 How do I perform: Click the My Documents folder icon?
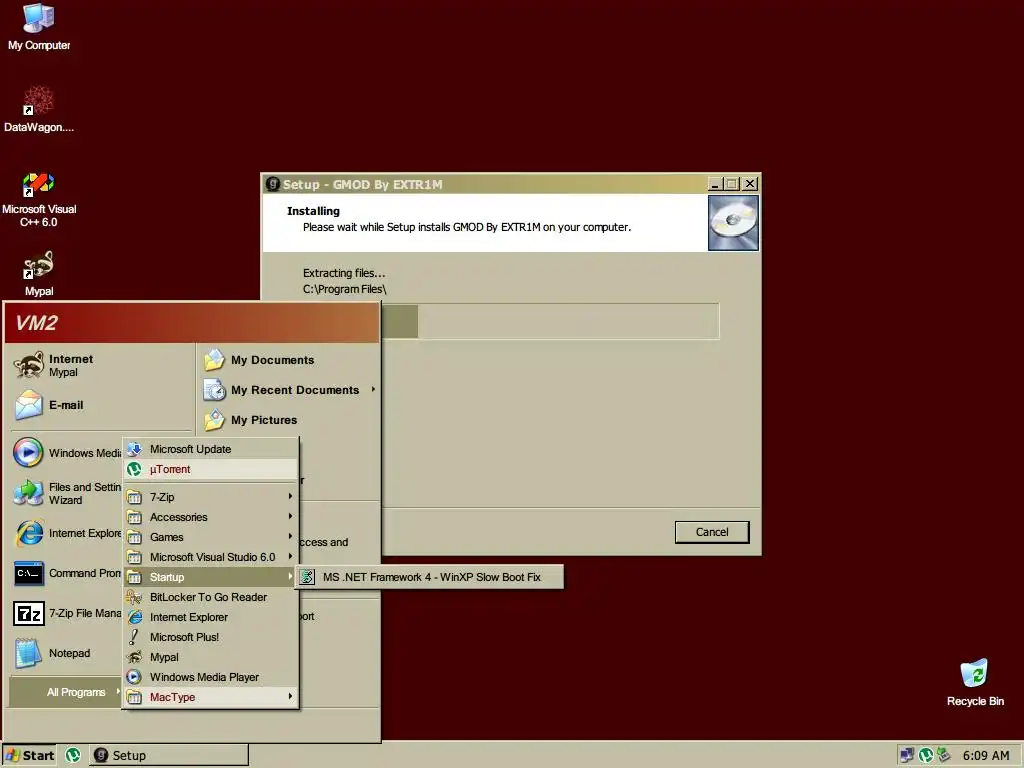pos(214,360)
